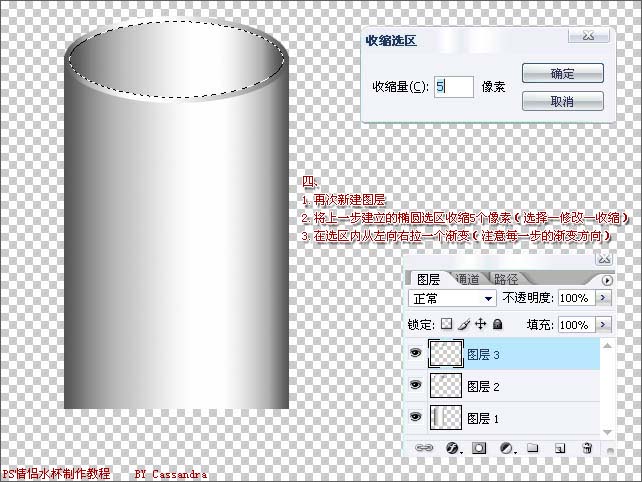The height and width of the screenshot is (482, 642).
Task: Switch to the 图层 tab
Action: [428, 279]
